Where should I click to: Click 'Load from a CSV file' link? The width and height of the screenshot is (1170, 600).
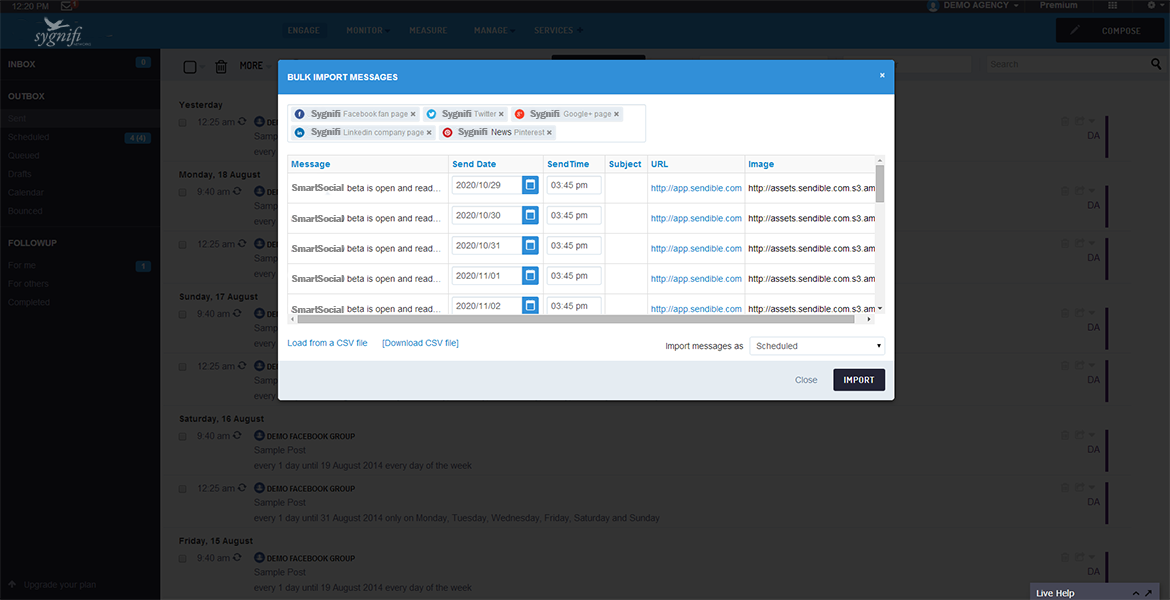(327, 343)
